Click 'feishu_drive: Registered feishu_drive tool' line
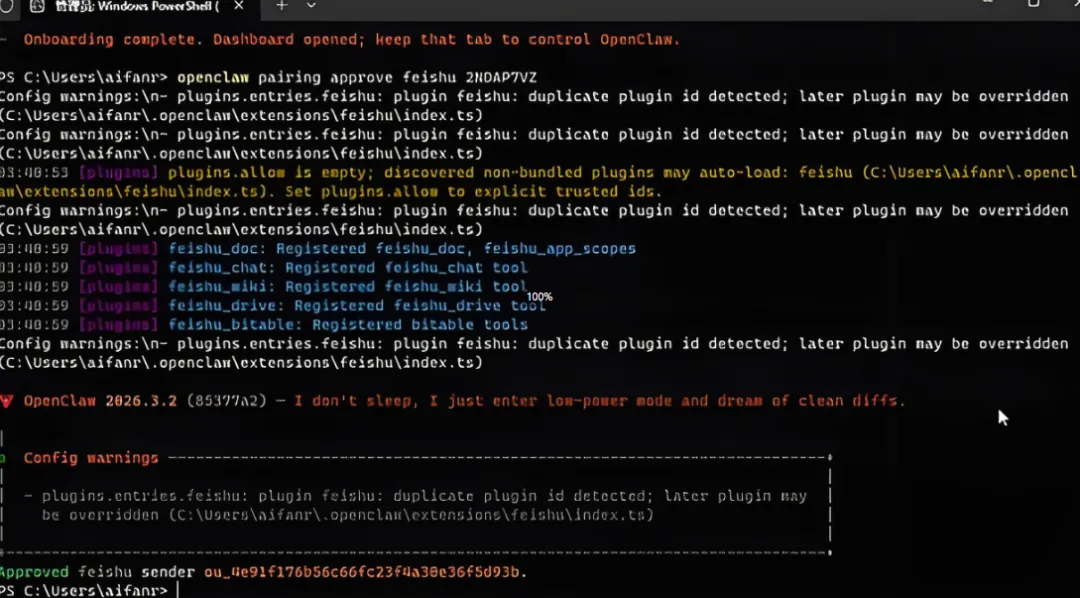1080x598 pixels. [x=357, y=306]
